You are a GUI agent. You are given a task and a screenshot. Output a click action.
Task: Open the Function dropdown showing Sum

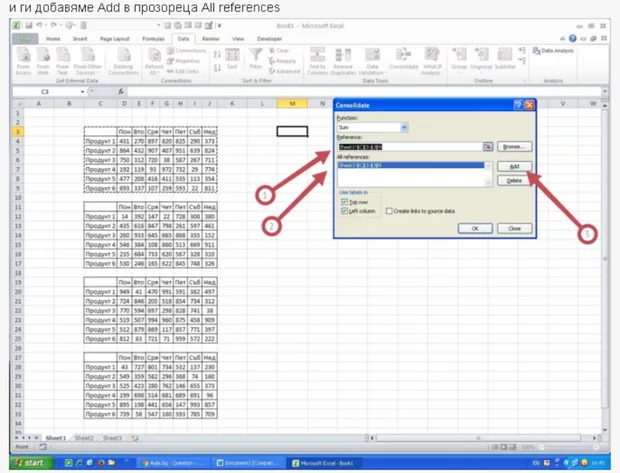(x=404, y=128)
